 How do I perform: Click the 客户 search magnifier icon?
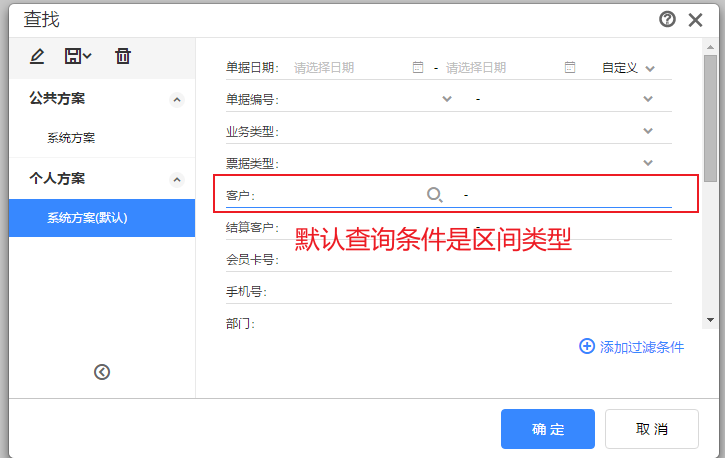pos(435,195)
